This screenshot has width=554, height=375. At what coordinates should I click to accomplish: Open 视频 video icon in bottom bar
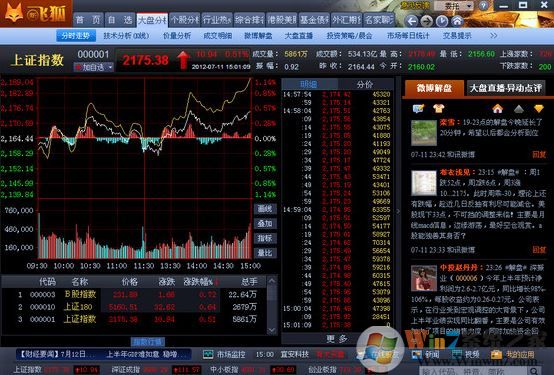tap(457, 354)
